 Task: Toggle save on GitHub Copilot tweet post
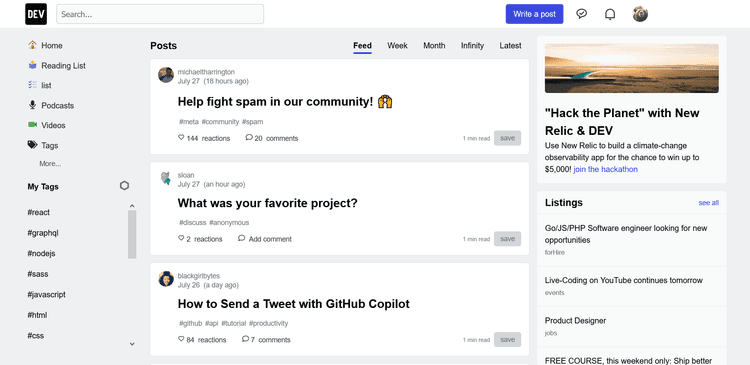tap(507, 340)
